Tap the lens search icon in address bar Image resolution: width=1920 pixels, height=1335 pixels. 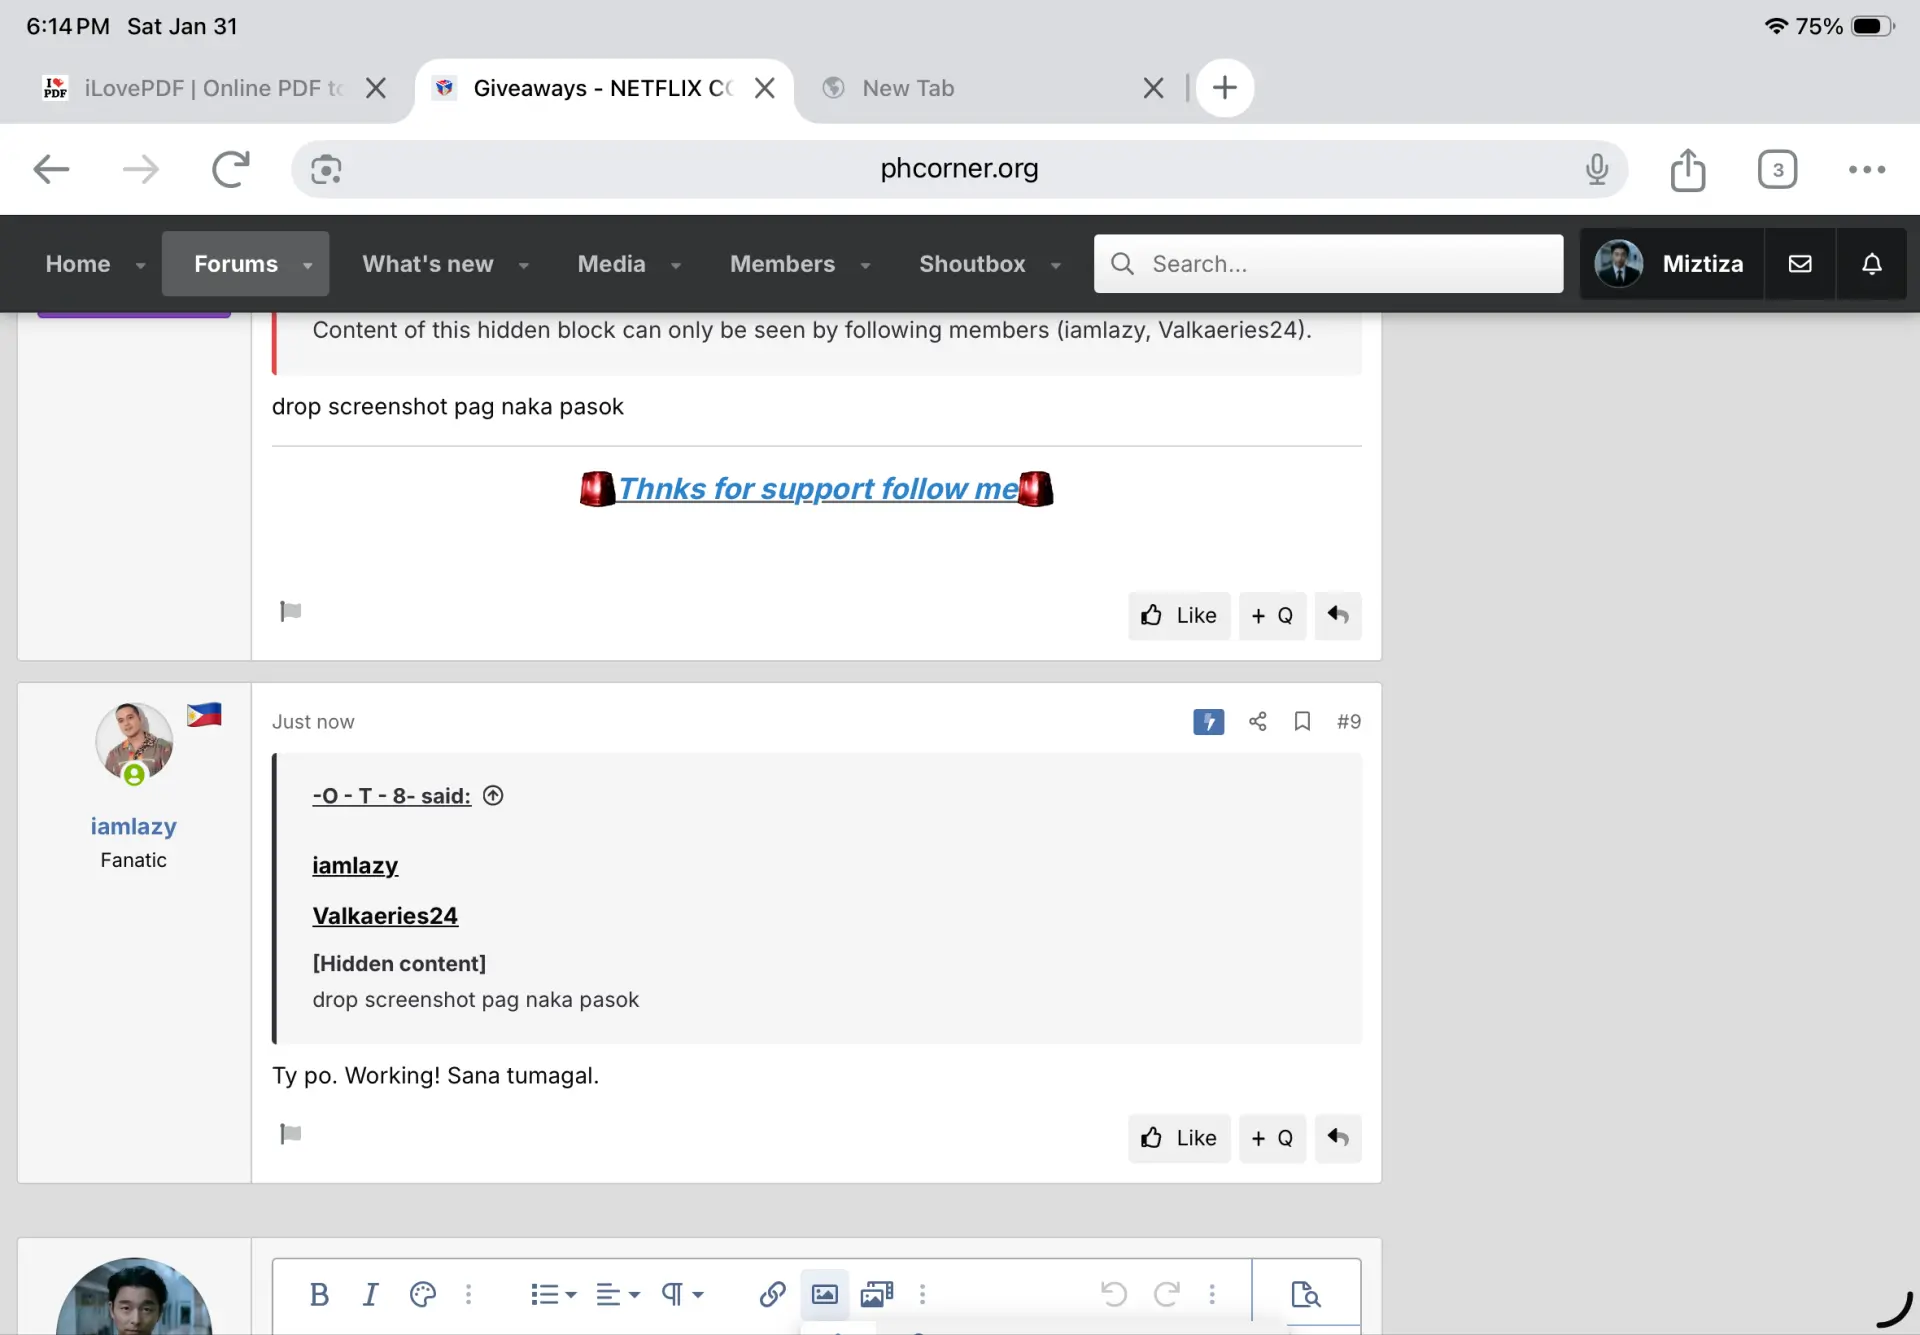point(326,169)
